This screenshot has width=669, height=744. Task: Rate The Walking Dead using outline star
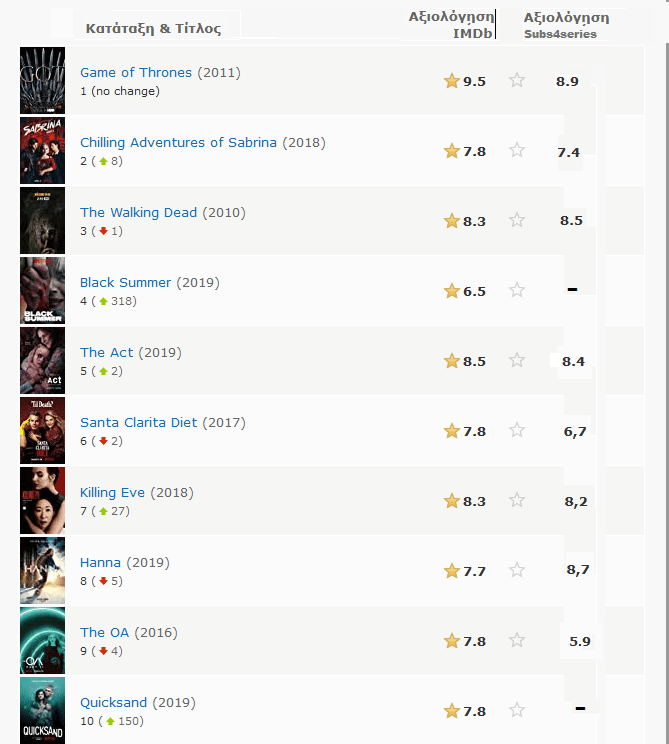pos(517,220)
